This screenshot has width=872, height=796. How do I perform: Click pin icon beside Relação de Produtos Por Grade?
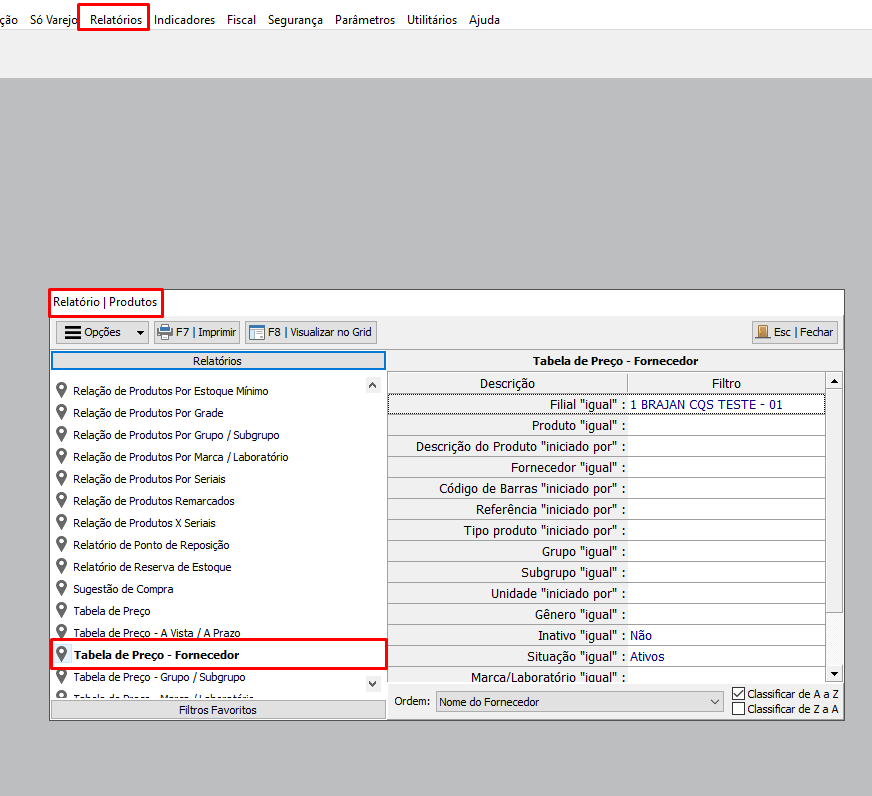[62, 413]
